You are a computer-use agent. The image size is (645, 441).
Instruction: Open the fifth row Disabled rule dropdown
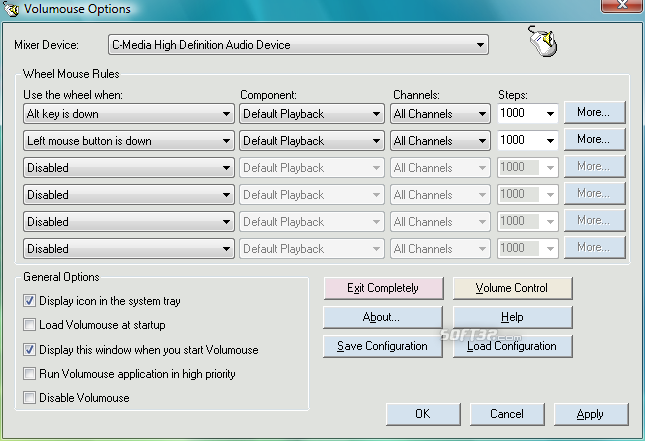click(129, 222)
